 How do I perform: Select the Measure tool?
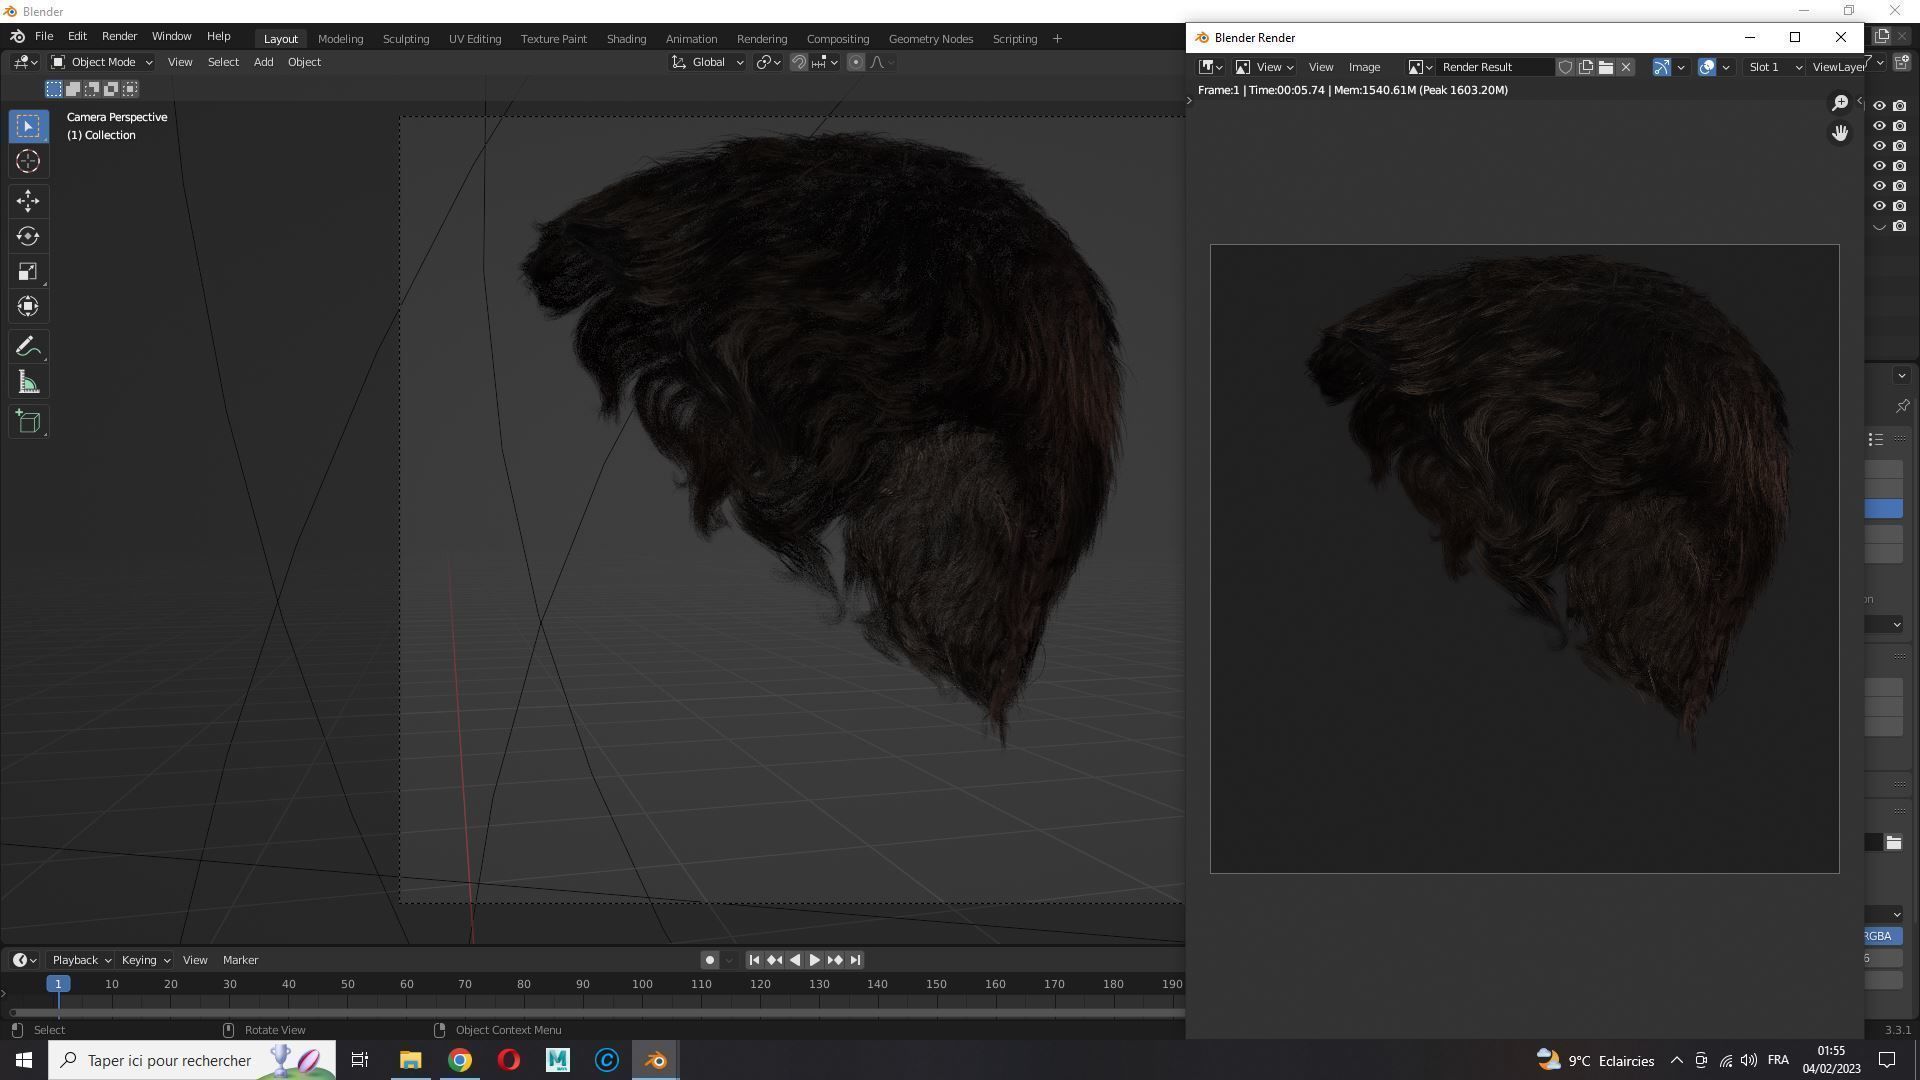[x=27, y=380]
